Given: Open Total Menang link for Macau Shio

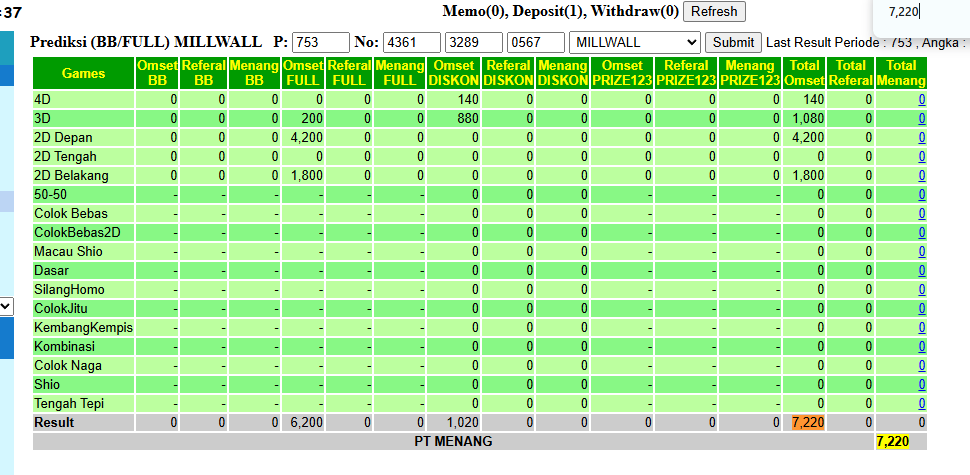Looking at the screenshot, I should (922, 252).
